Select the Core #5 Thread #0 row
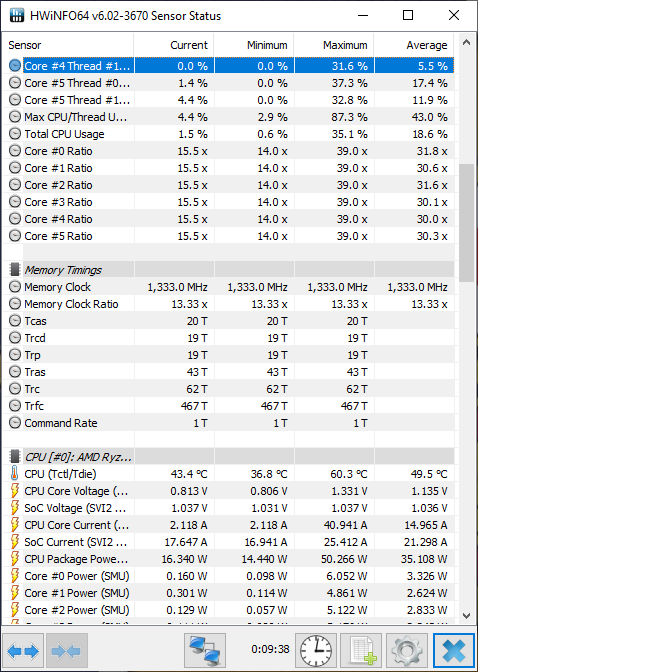 pyautogui.click(x=229, y=83)
